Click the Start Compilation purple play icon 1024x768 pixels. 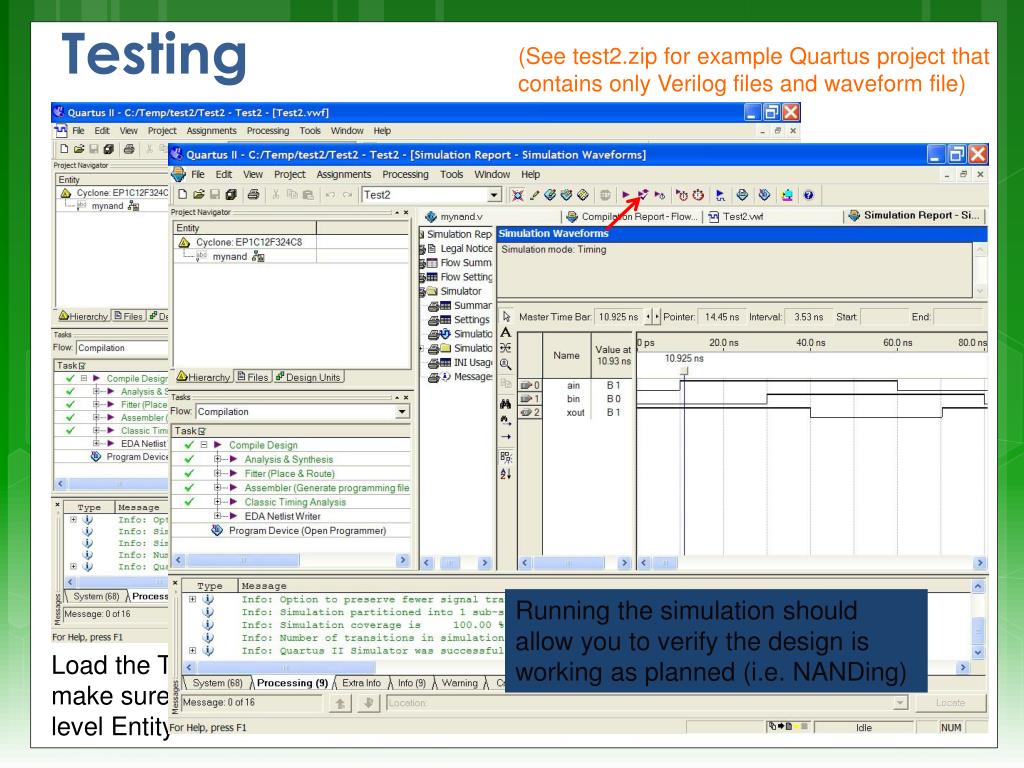click(x=626, y=195)
